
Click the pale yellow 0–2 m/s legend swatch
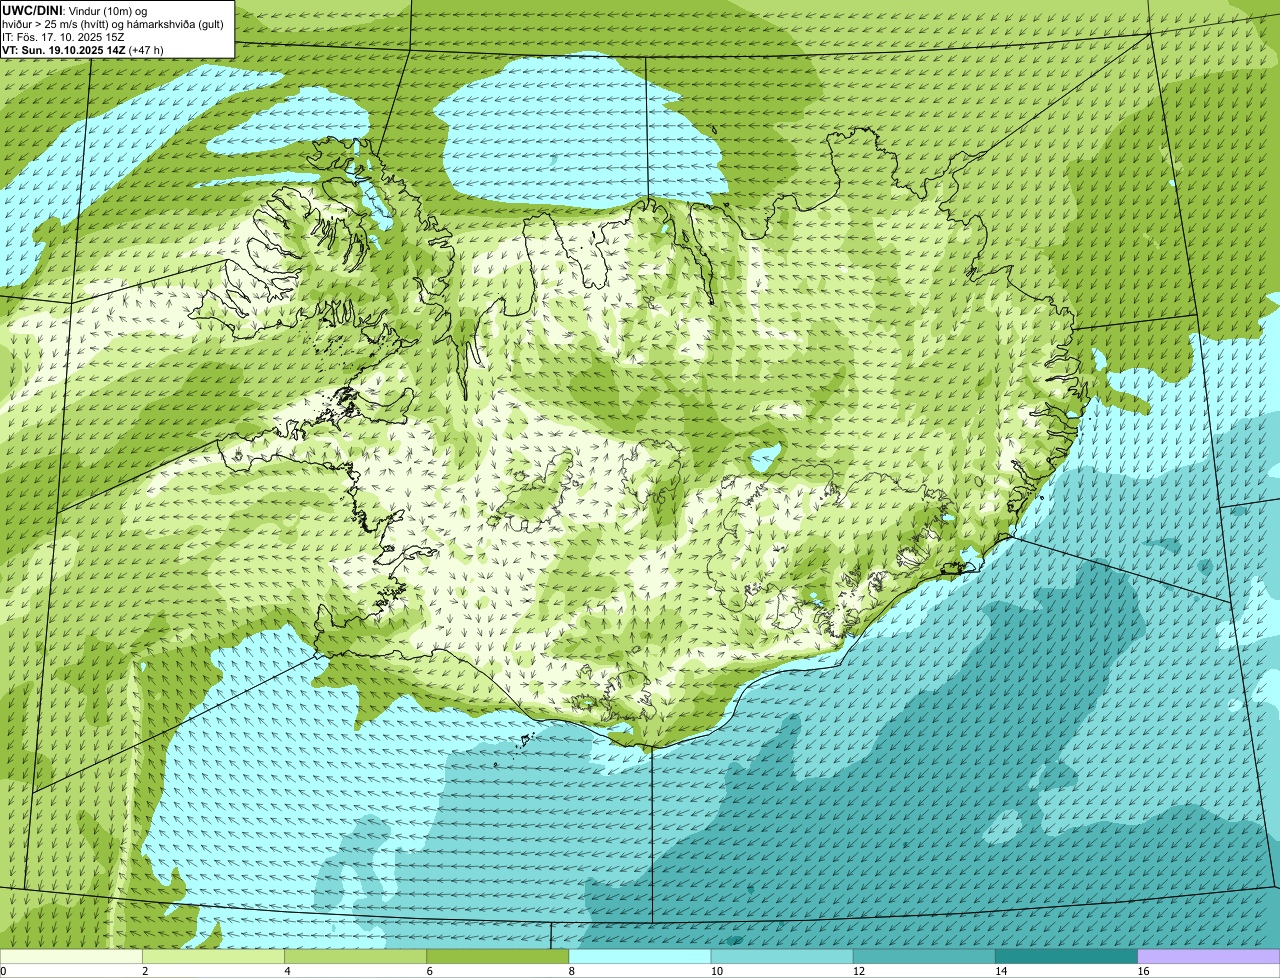(71, 956)
